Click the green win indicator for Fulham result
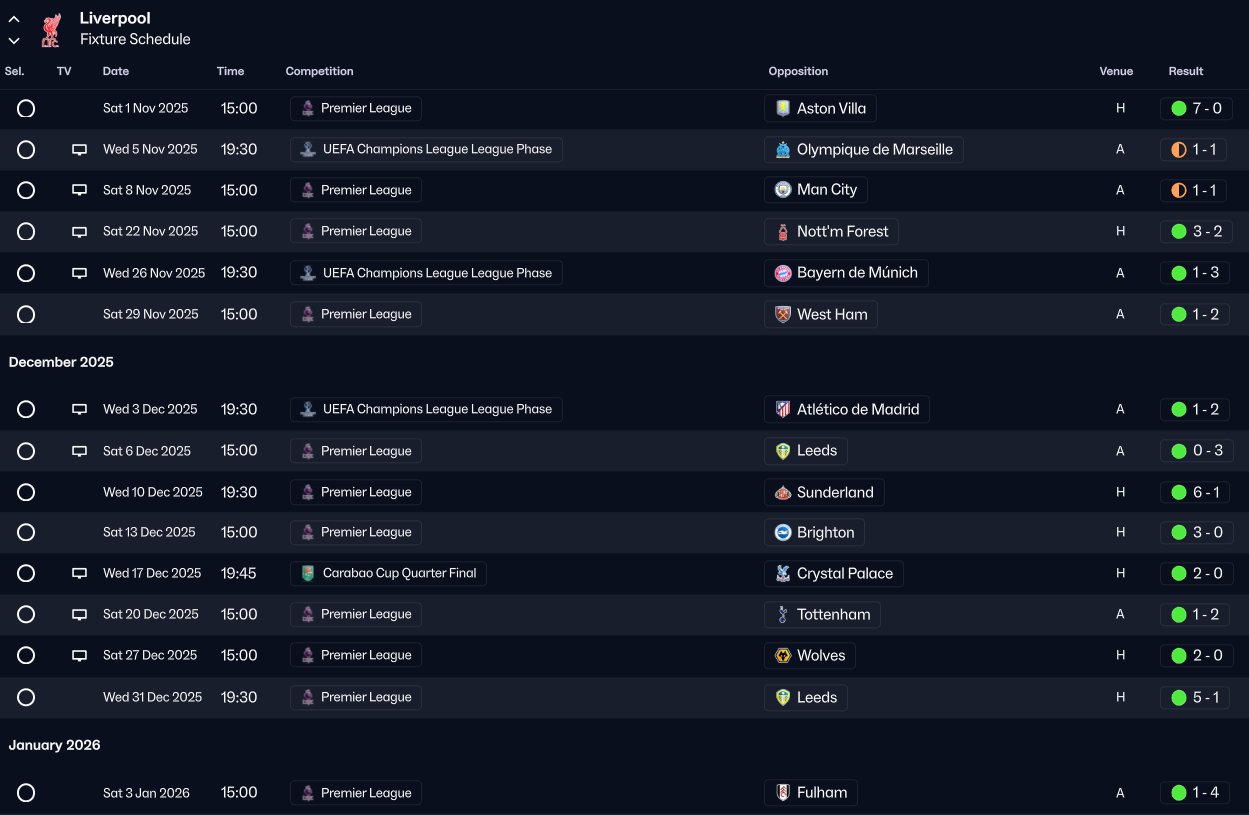The image size is (1249, 815). [x=1178, y=793]
